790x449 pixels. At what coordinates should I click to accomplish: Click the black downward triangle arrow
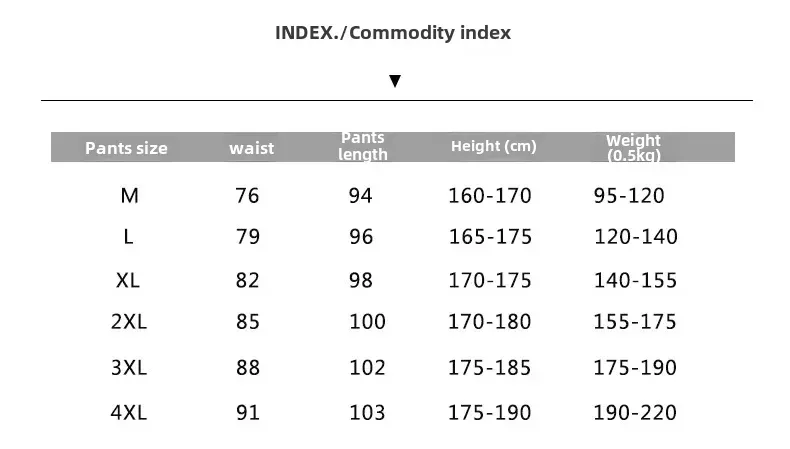coord(395,81)
